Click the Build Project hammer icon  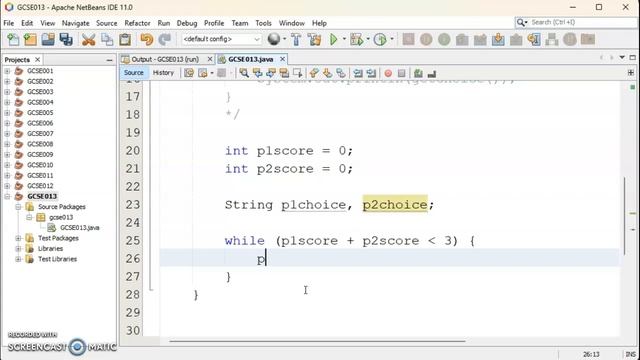[296, 40]
